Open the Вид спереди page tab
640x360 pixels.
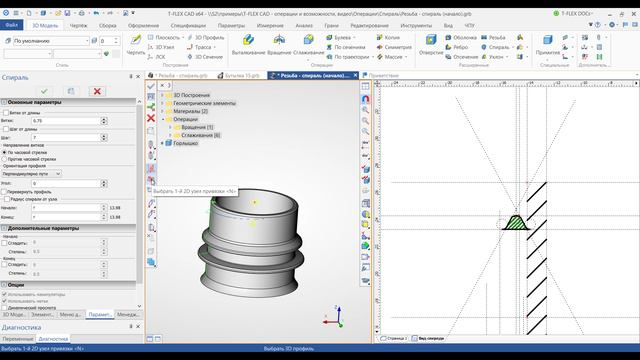click(x=428, y=338)
